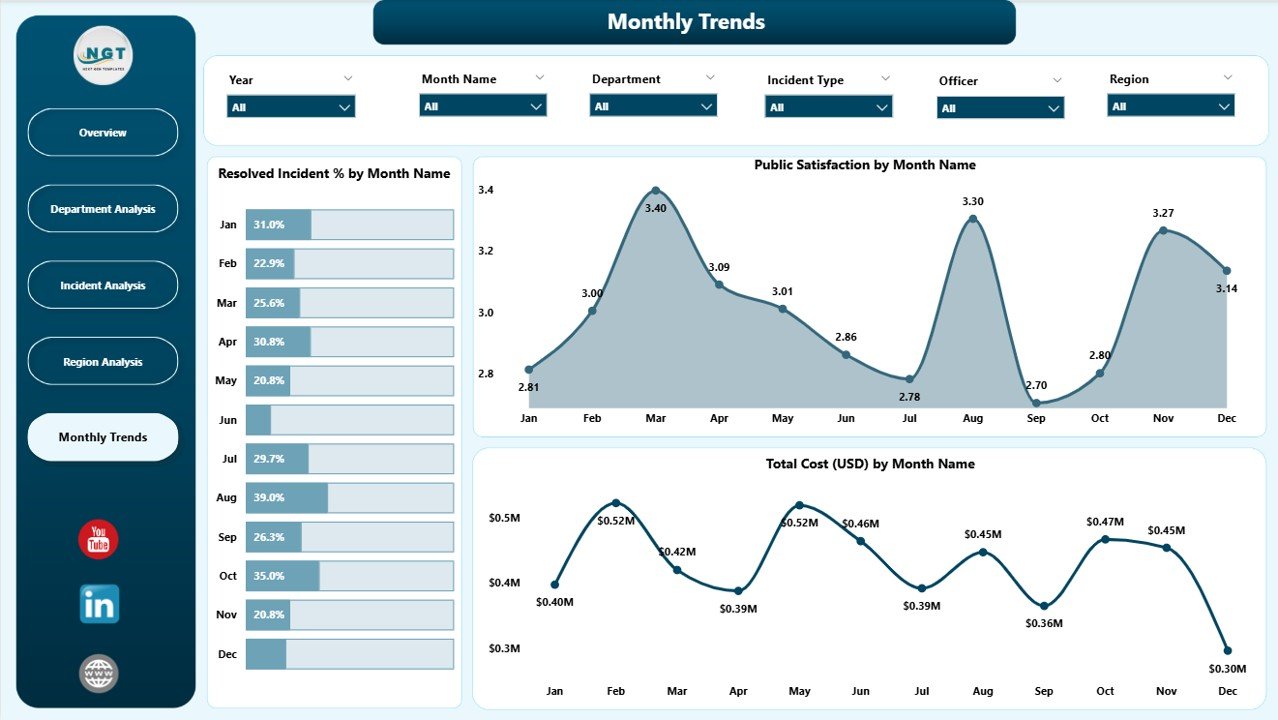Screen dimensions: 1278x720
Task: Switch to Department Analysis page
Action: click(x=103, y=209)
